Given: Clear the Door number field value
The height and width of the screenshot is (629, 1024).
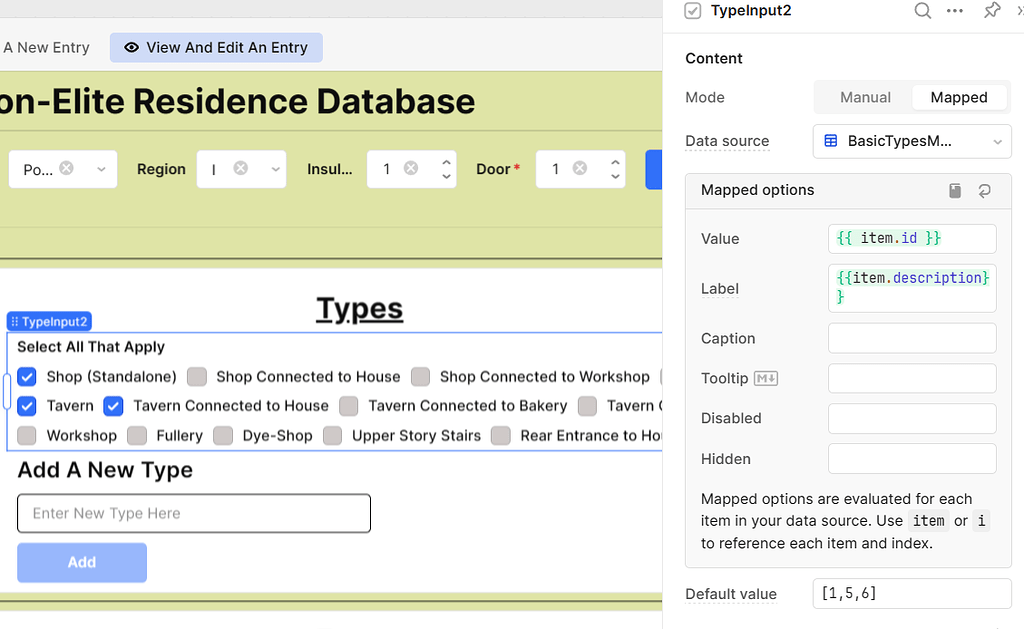Looking at the screenshot, I should (580, 169).
